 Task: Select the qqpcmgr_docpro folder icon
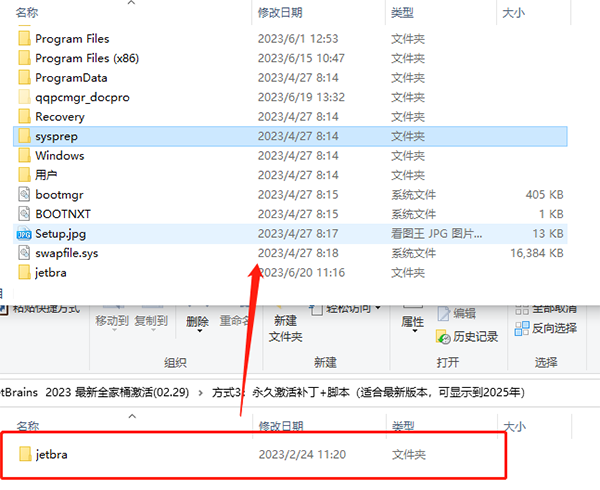[24, 97]
